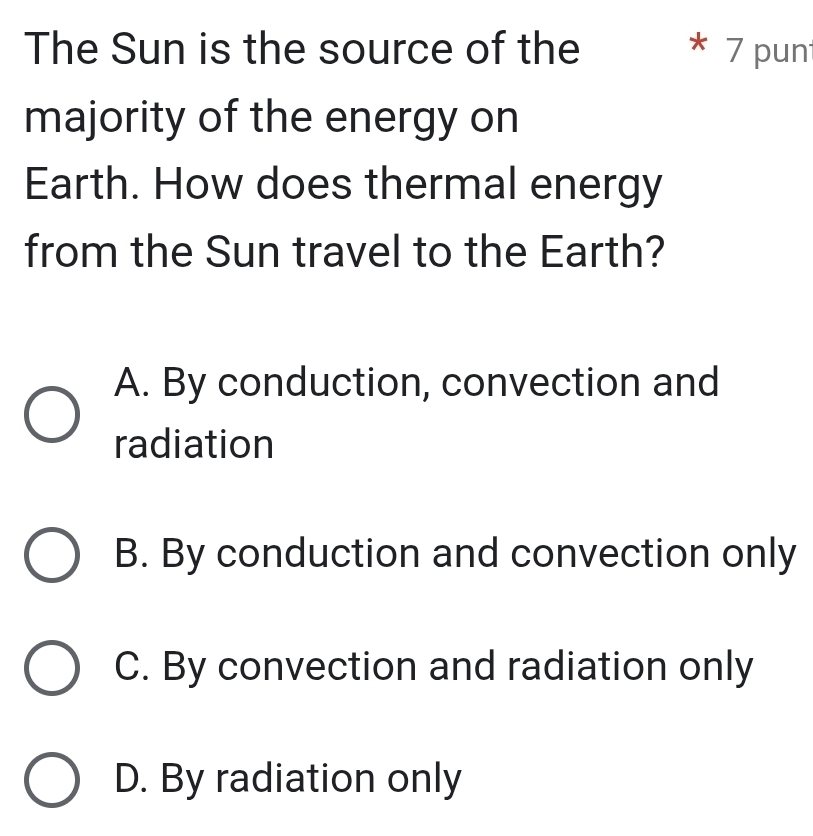Click the "D. By radiation only" label

click(x=288, y=778)
